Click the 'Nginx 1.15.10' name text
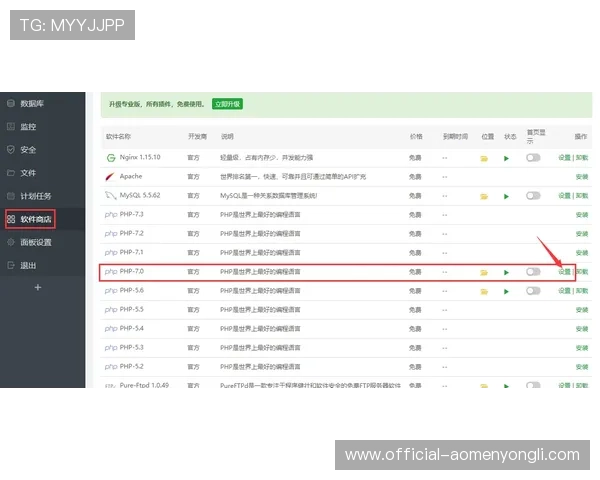This screenshot has height=480, width=600. 140,157
